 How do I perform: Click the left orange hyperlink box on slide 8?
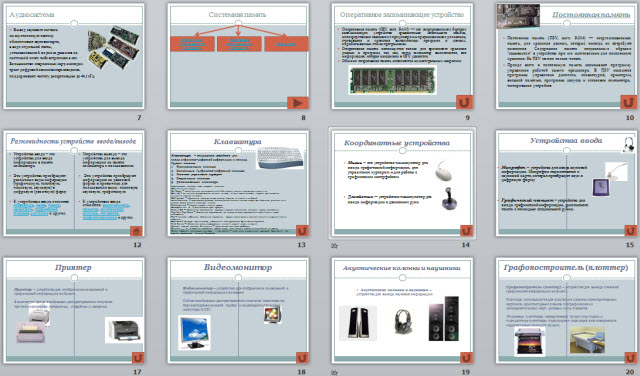pyautogui.click(x=192, y=44)
